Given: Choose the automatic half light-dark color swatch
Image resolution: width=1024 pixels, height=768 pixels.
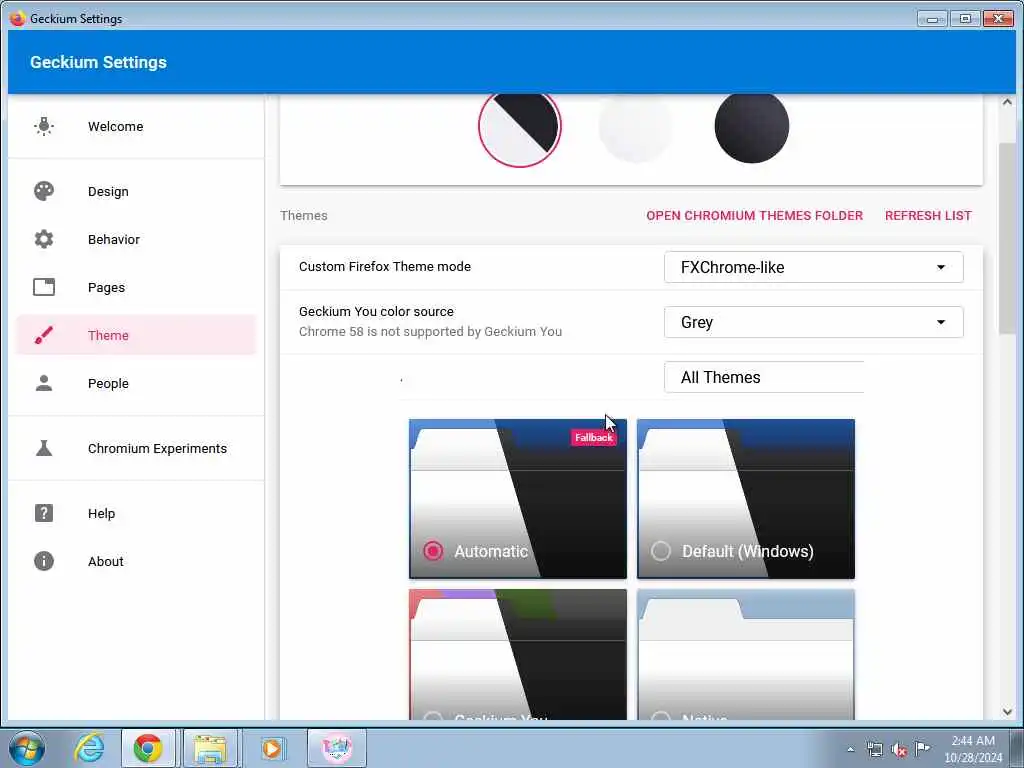Looking at the screenshot, I should click(x=519, y=126).
